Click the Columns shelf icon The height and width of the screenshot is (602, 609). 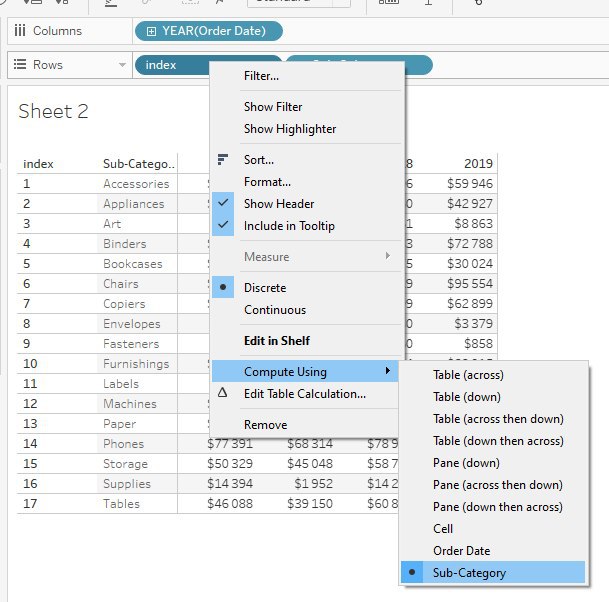tap(20, 30)
